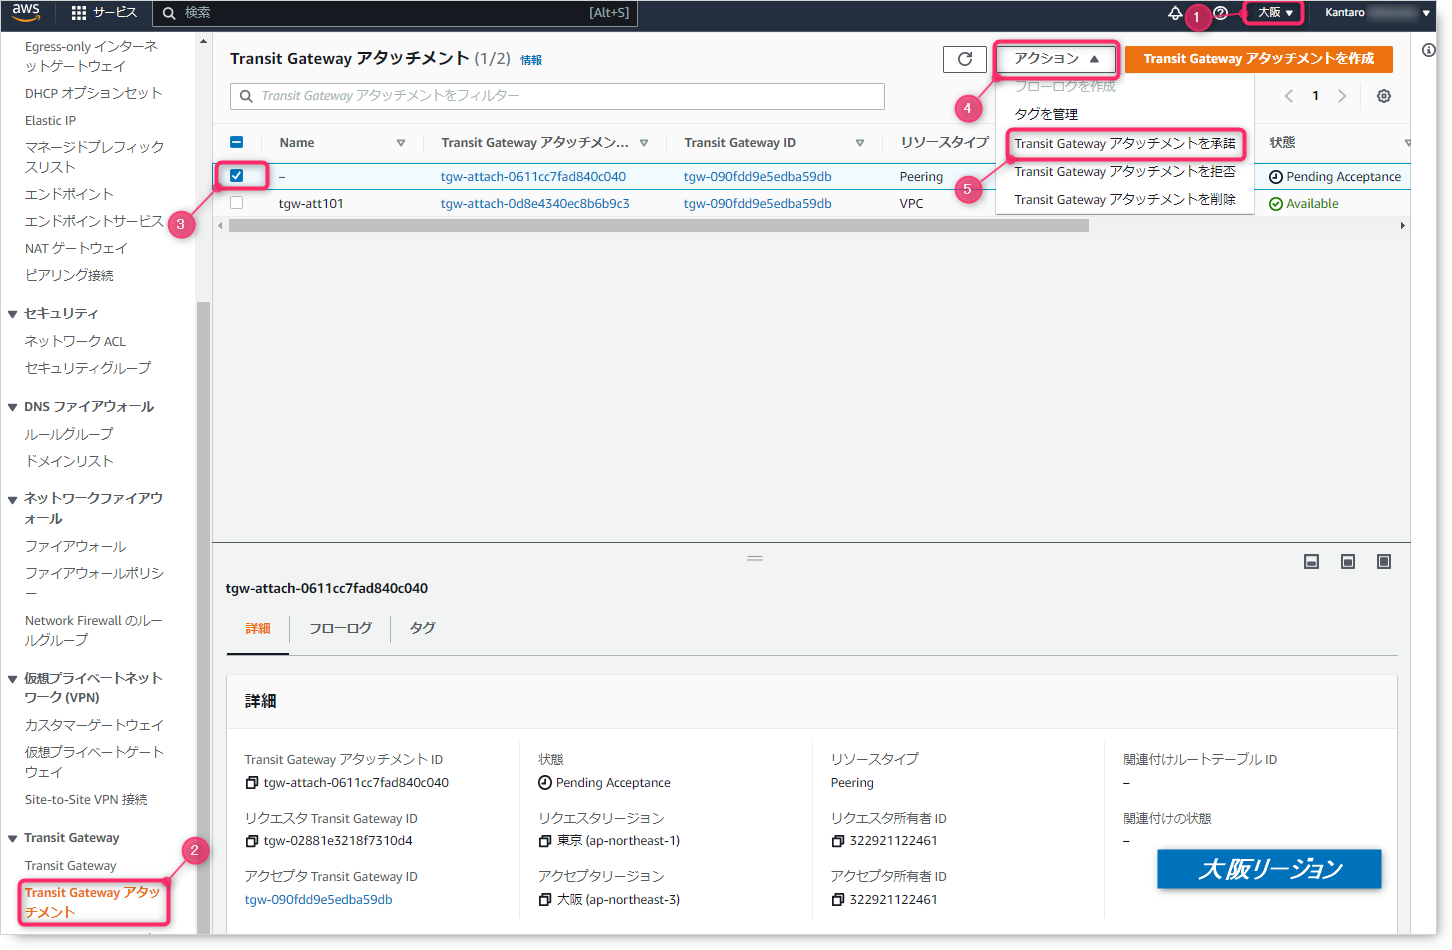
Task: Focus the top search box
Action: 394,13
